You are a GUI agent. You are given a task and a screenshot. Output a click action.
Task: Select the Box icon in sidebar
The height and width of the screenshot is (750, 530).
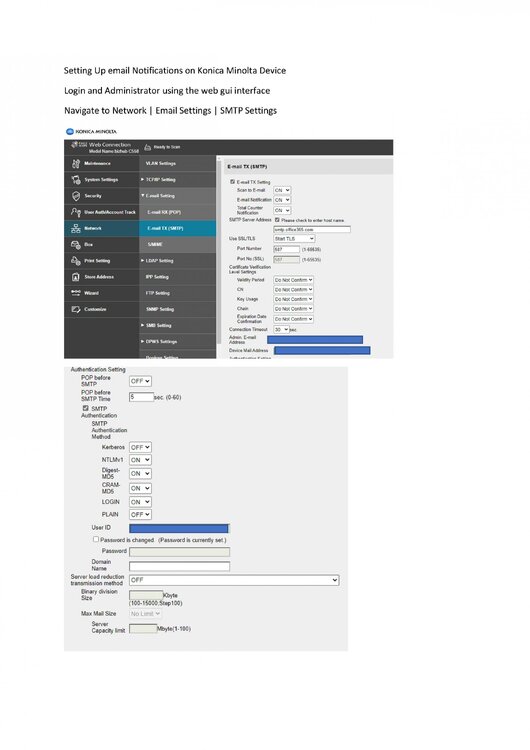[x=76, y=244]
